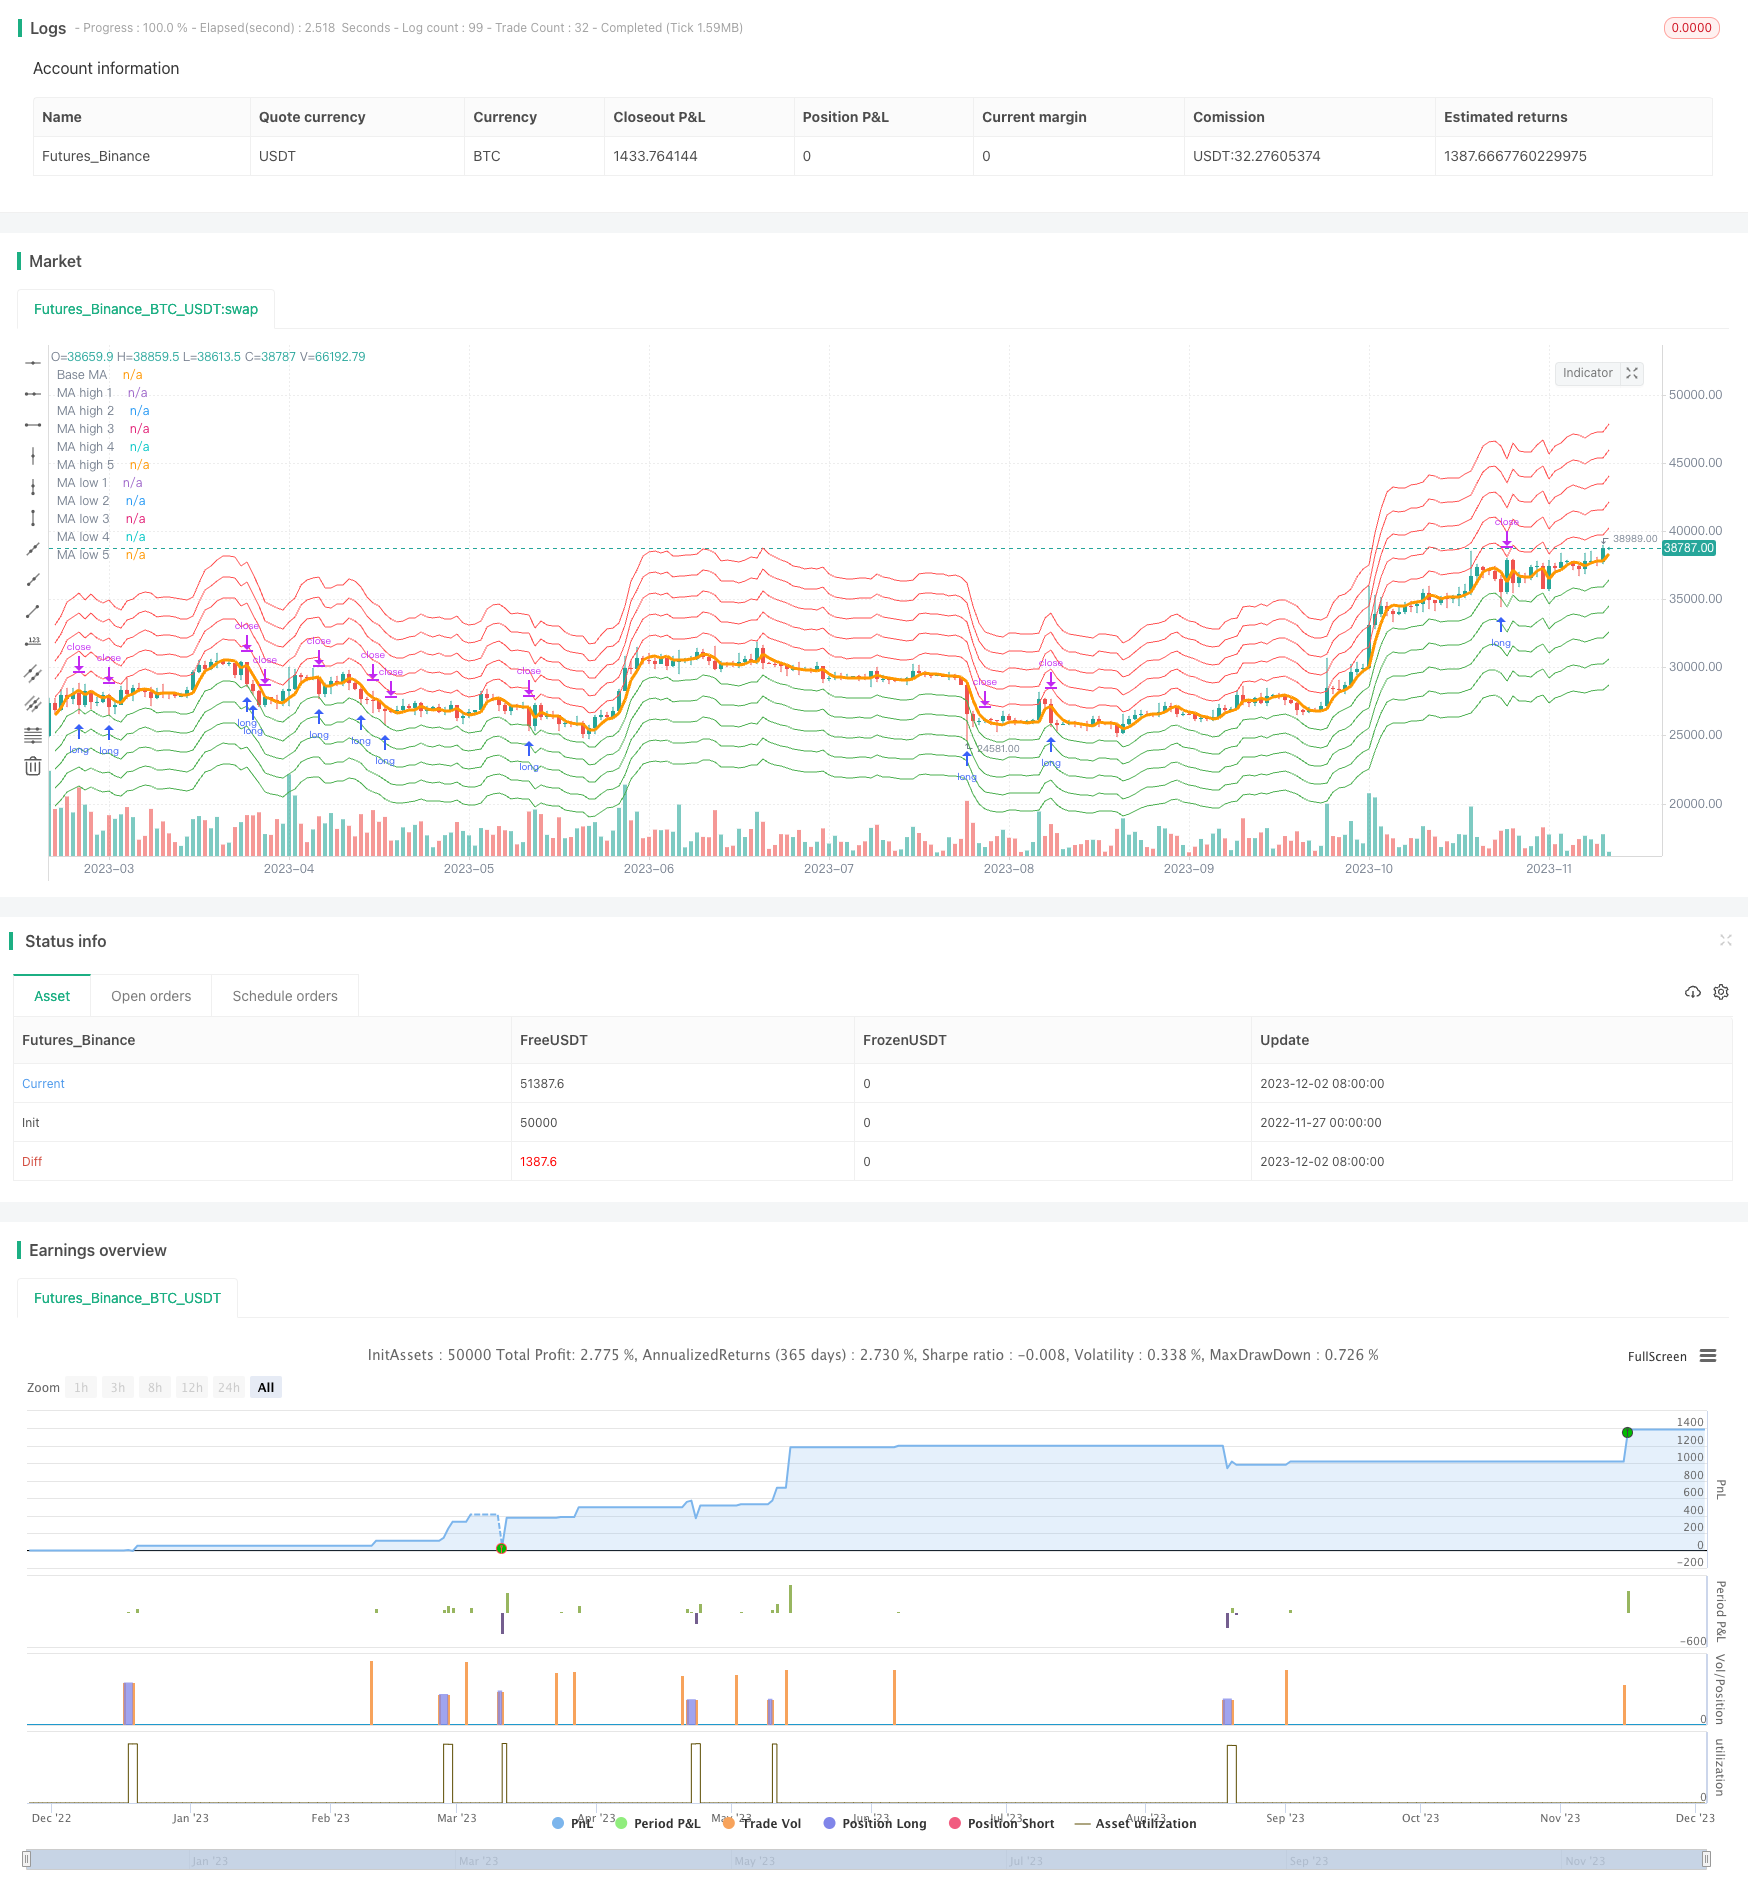Set zoom range to 24h

pos(229,1387)
